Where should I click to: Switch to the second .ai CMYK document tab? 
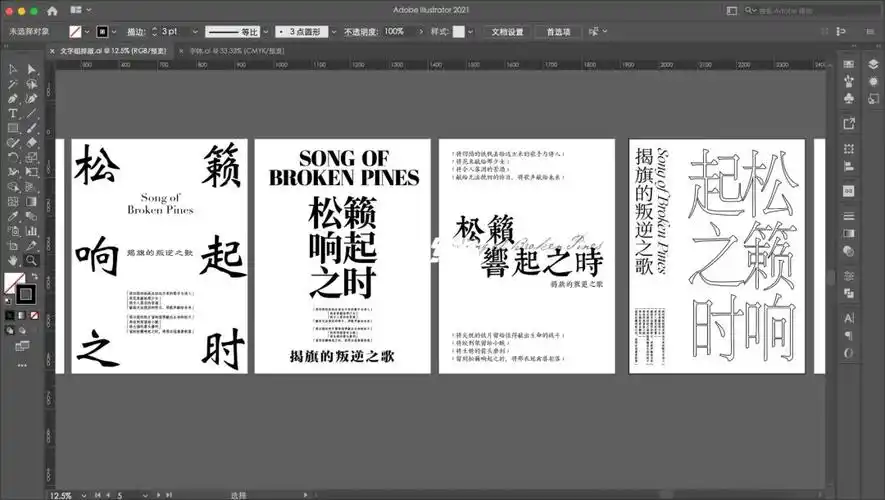click(x=236, y=51)
